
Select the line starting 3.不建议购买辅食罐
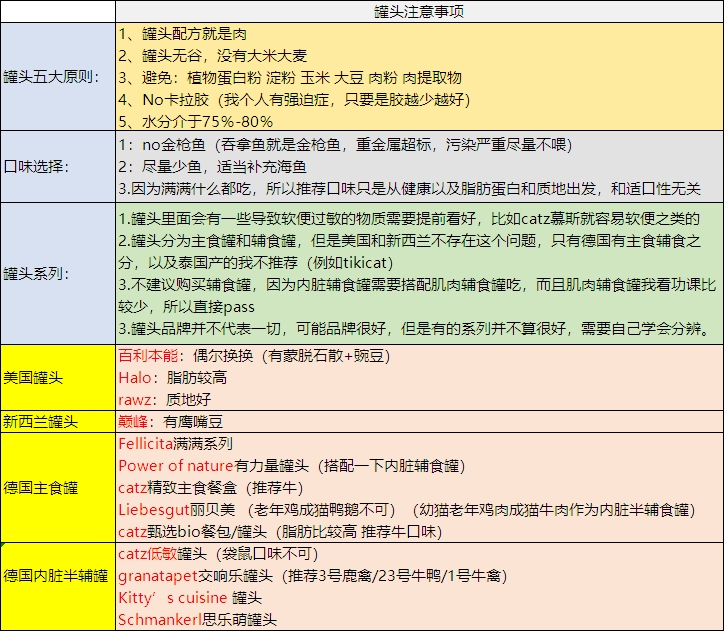click(x=417, y=285)
